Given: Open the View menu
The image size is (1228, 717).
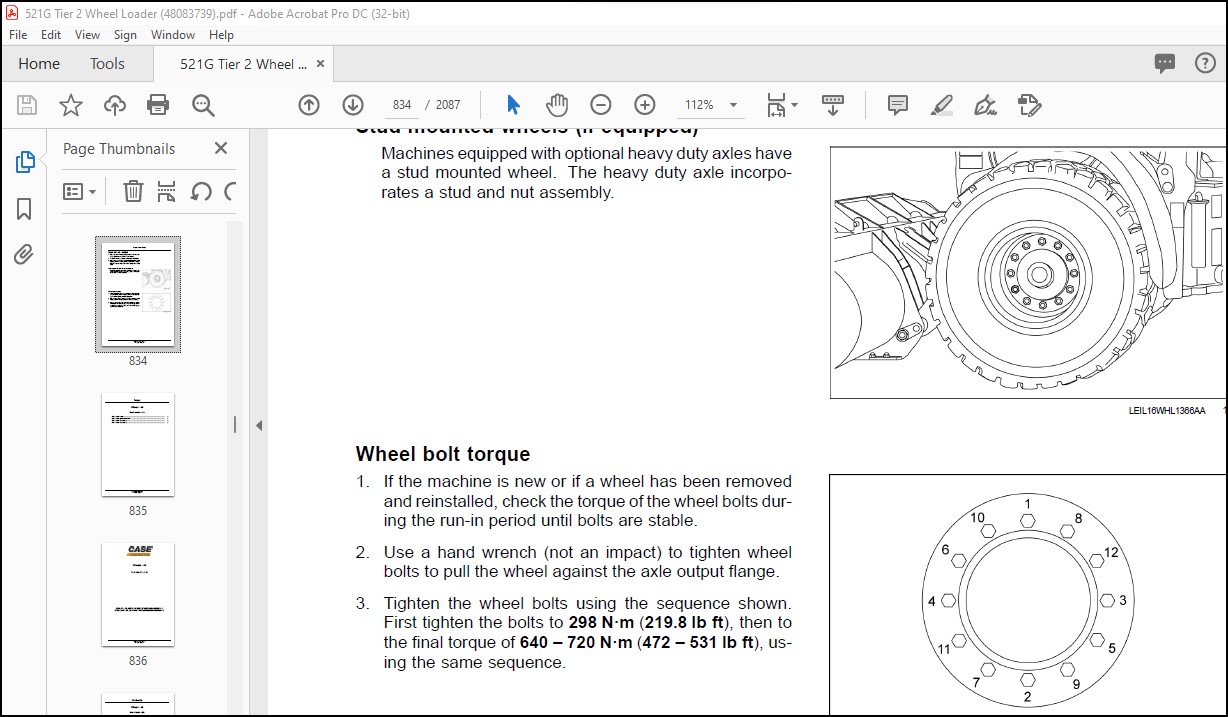Looking at the screenshot, I should pos(88,34).
